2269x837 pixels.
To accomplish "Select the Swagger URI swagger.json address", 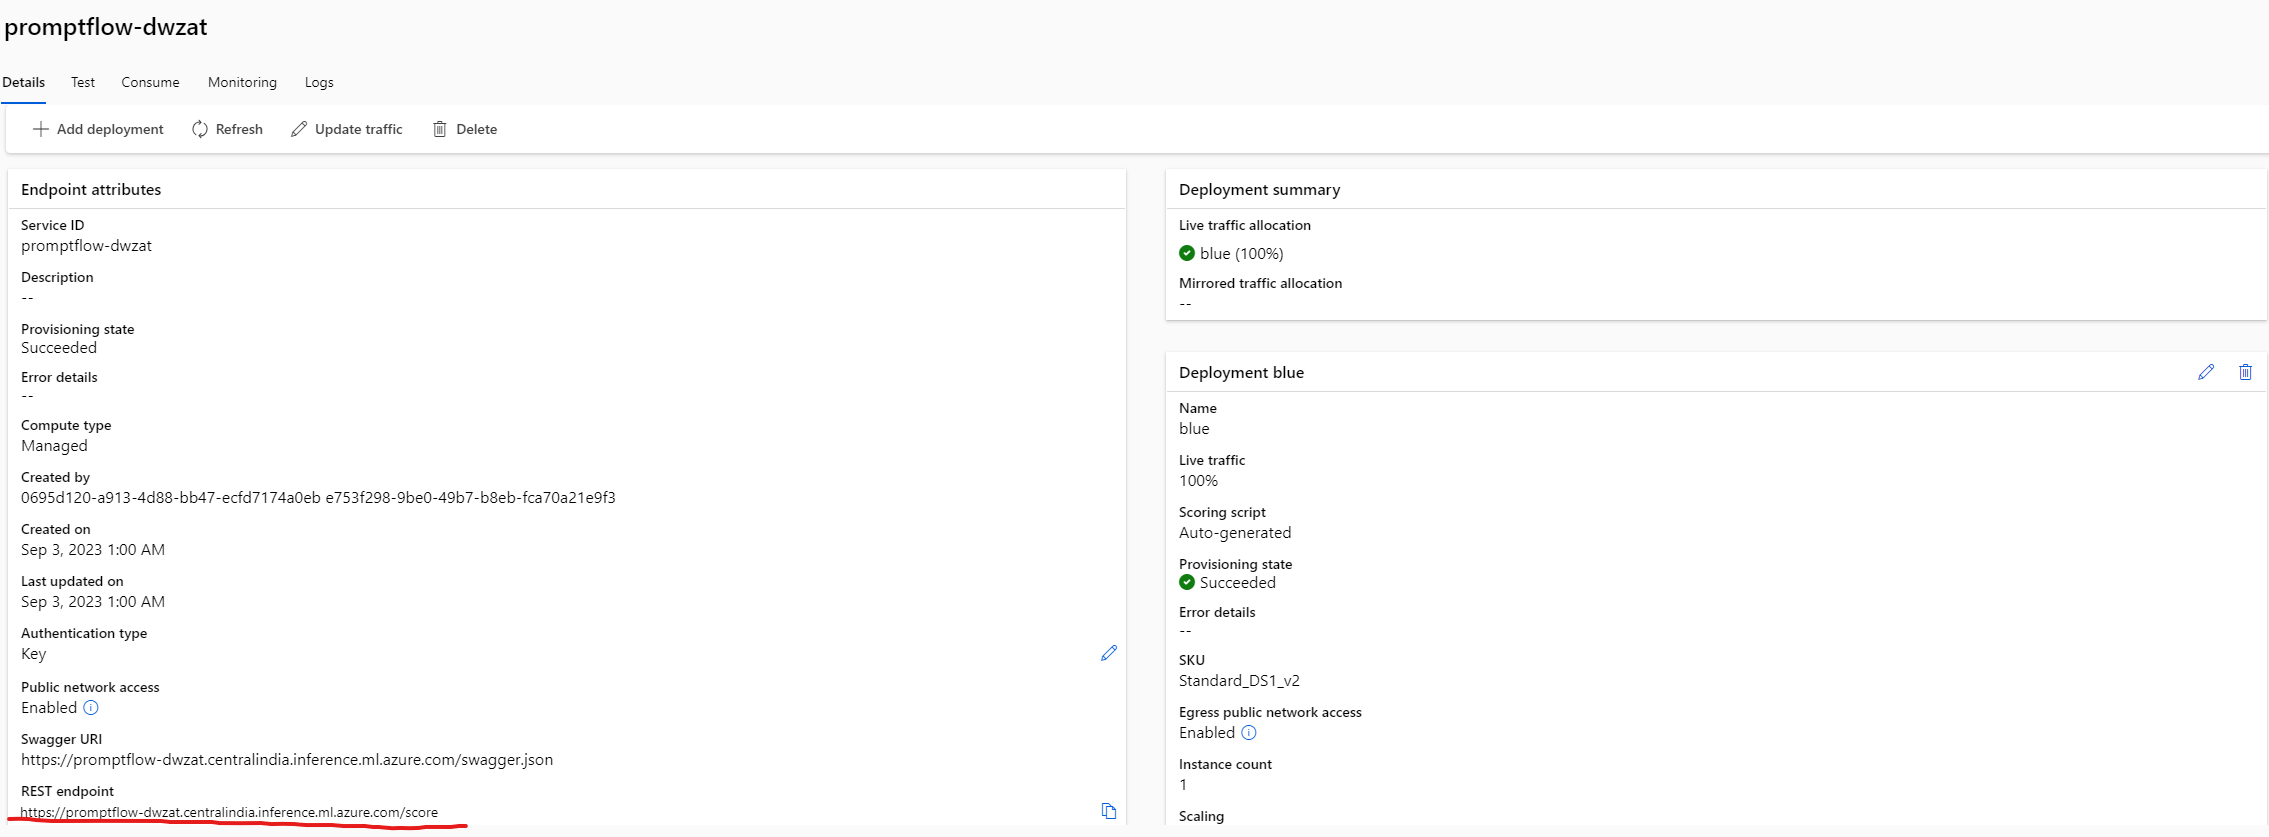I will point(287,760).
